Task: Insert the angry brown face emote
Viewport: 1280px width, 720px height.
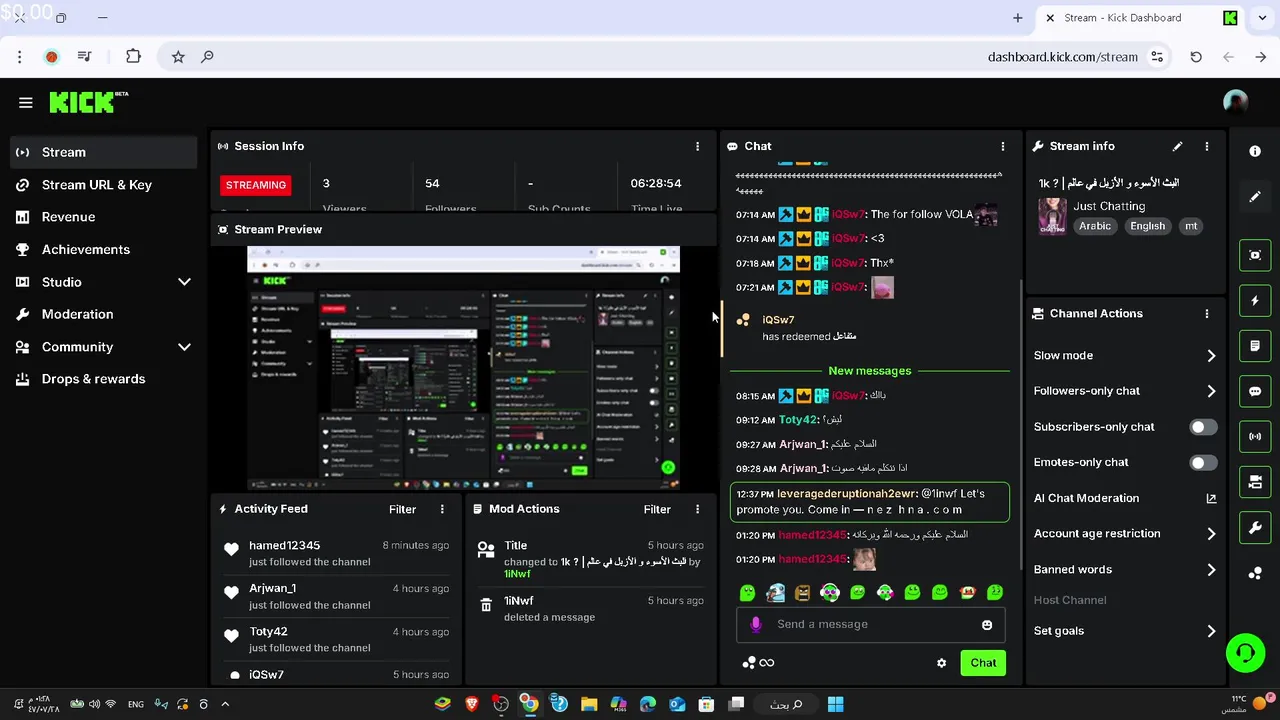Action: 802,593
